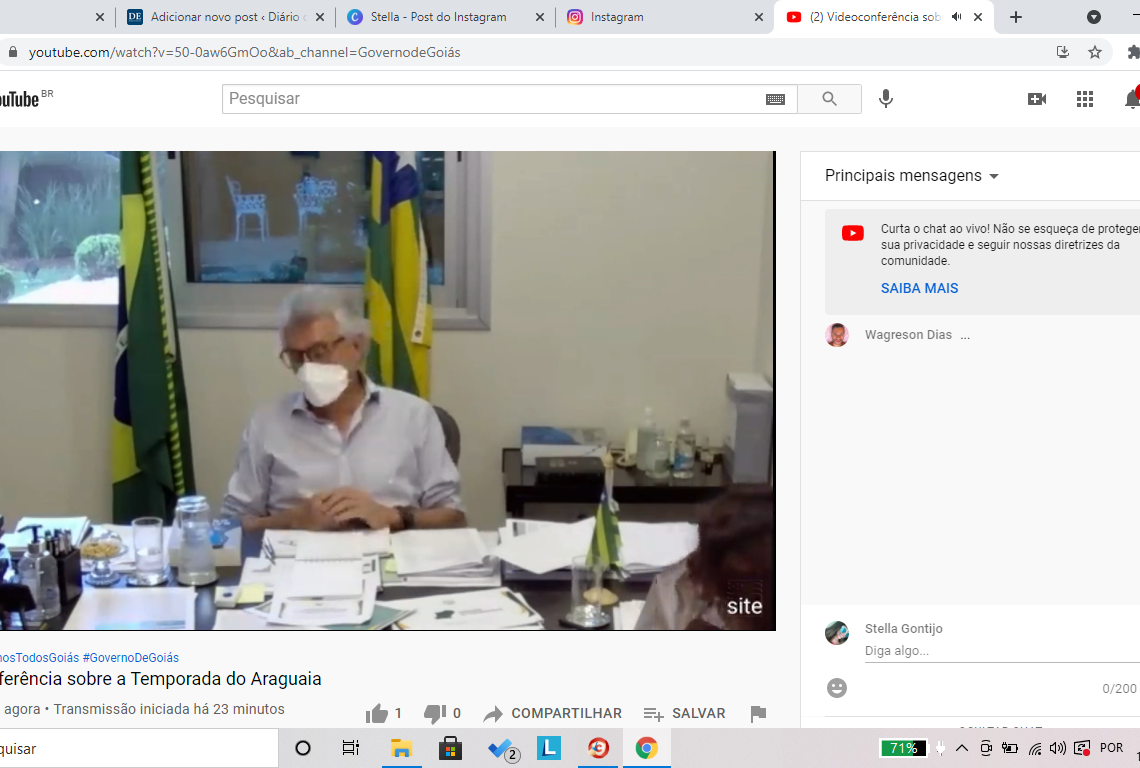Dislike the video with thumbs-down icon
This screenshot has height=768, width=1140.
435,713
